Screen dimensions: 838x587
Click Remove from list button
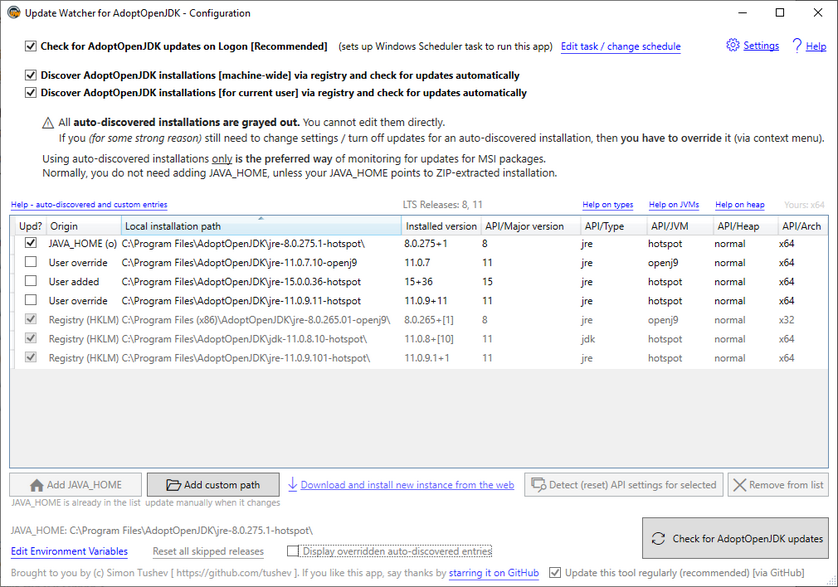point(778,485)
